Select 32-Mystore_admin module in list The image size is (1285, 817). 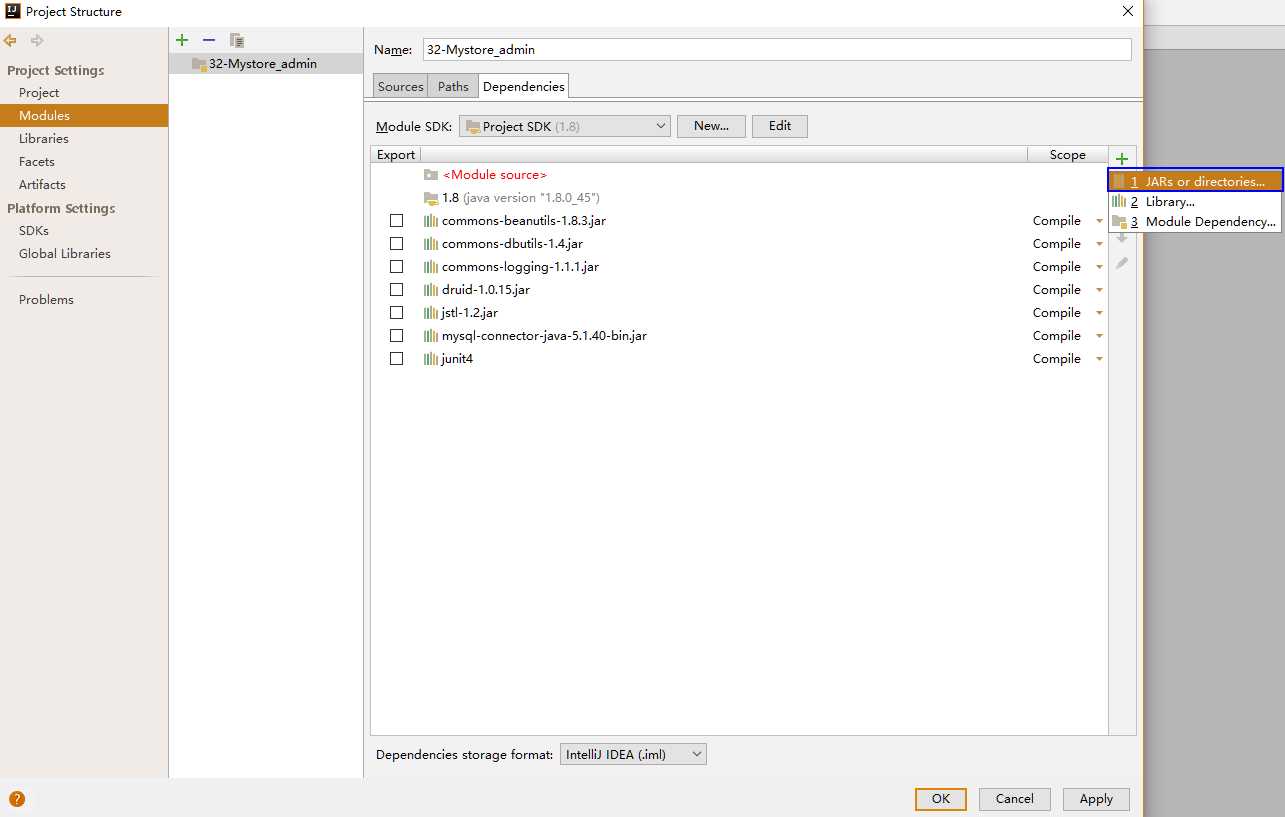tap(266, 64)
